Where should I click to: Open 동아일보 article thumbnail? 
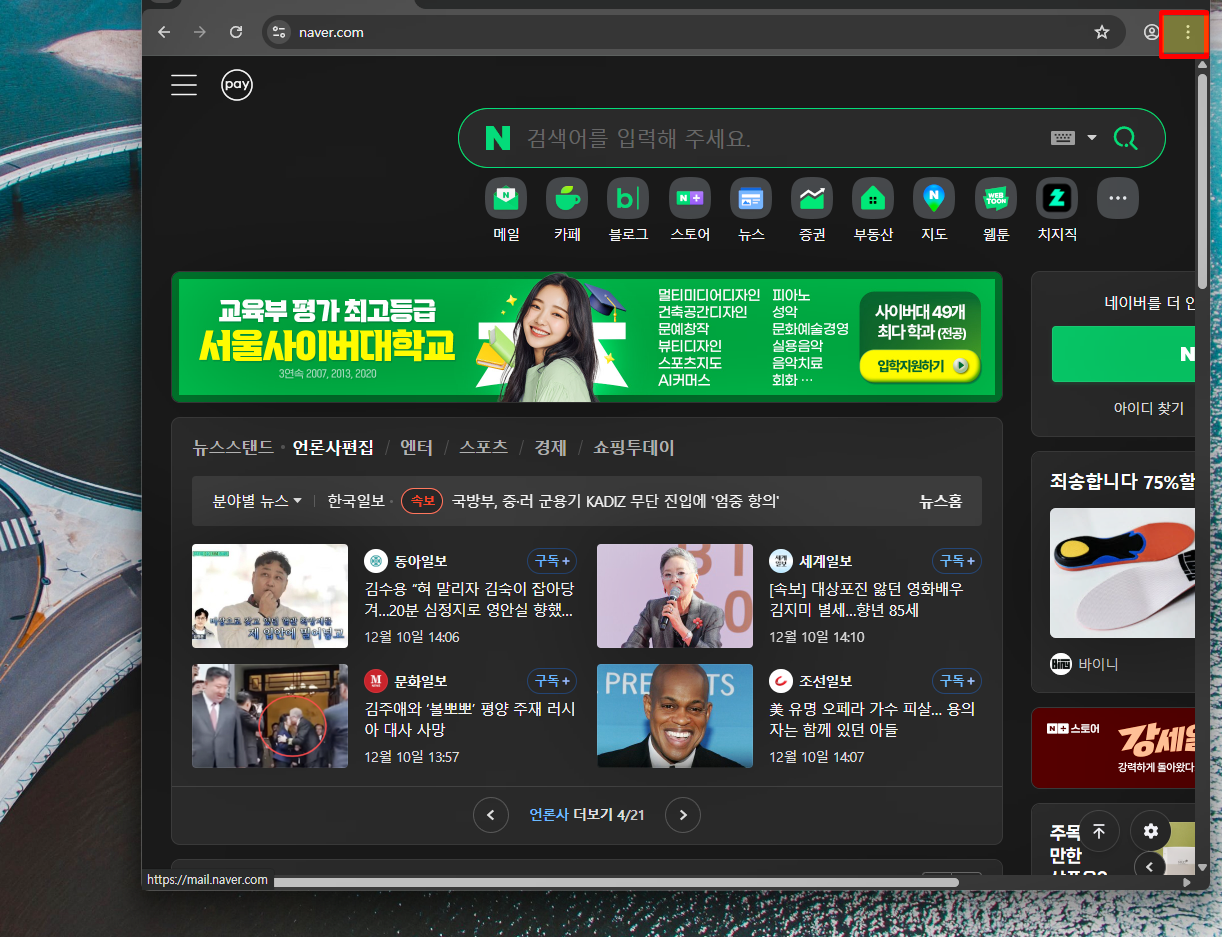pyautogui.click(x=270, y=596)
